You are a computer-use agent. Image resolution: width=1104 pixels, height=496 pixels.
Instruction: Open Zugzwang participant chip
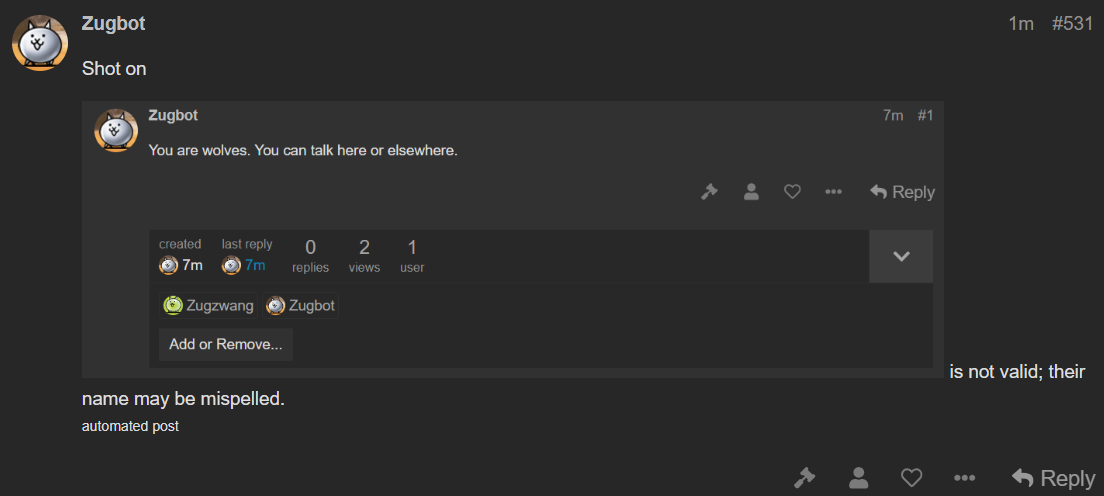tap(208, 306)
